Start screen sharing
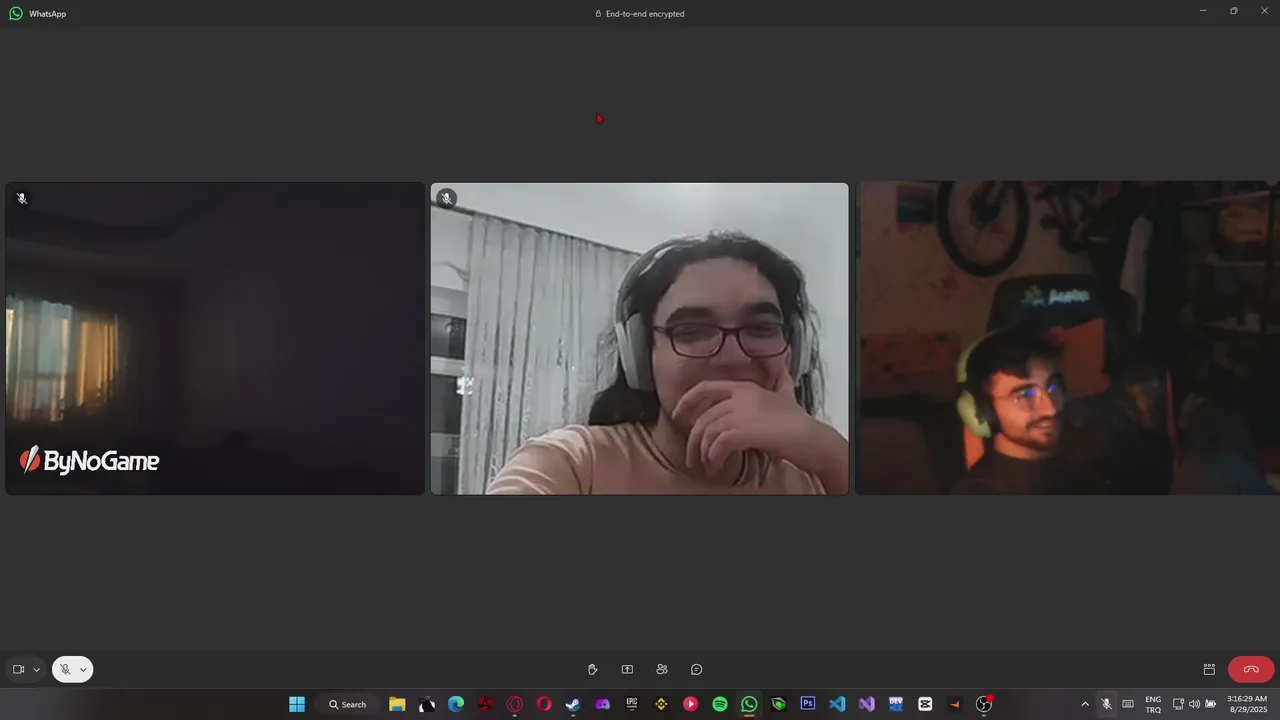This screenshot has width=1280, height=720. 627,669
